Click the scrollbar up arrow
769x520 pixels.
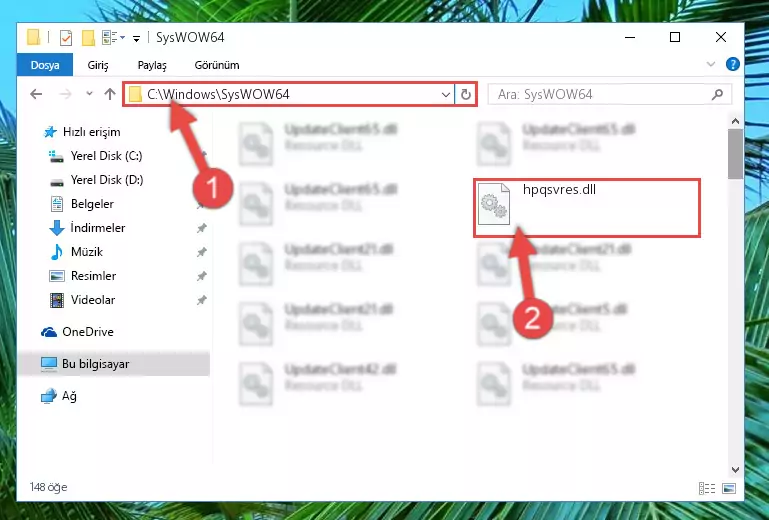click(735, 121)
